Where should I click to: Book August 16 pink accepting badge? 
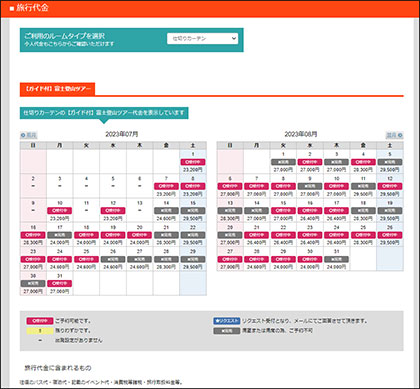click(x=310, y=211)
